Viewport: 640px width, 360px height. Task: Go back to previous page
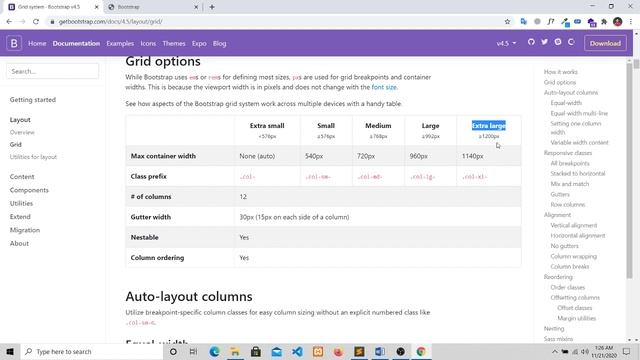coord(9,22)
